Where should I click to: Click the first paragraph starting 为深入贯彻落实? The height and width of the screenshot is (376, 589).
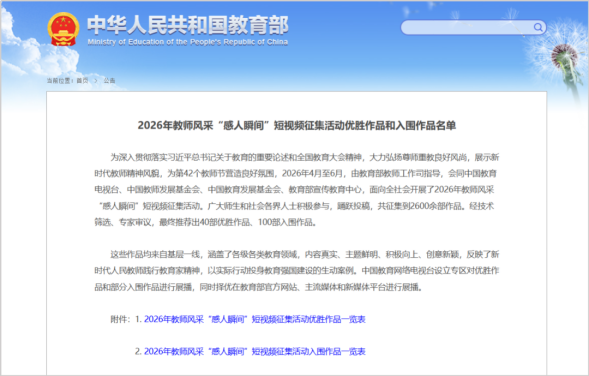tap(297, 190)
